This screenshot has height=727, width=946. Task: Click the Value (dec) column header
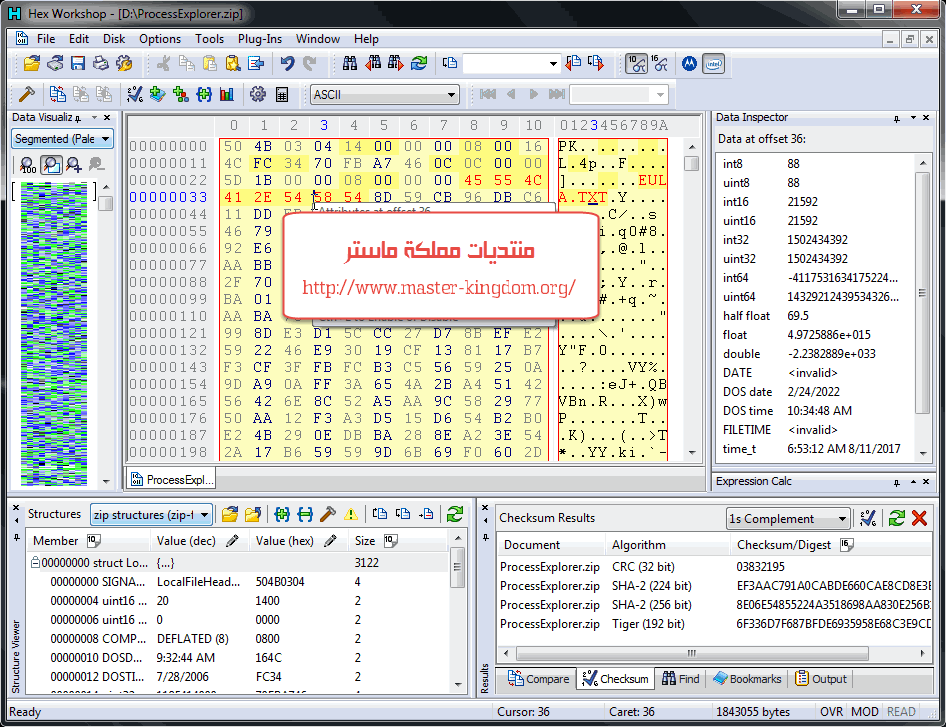click(x=198, y=541)
